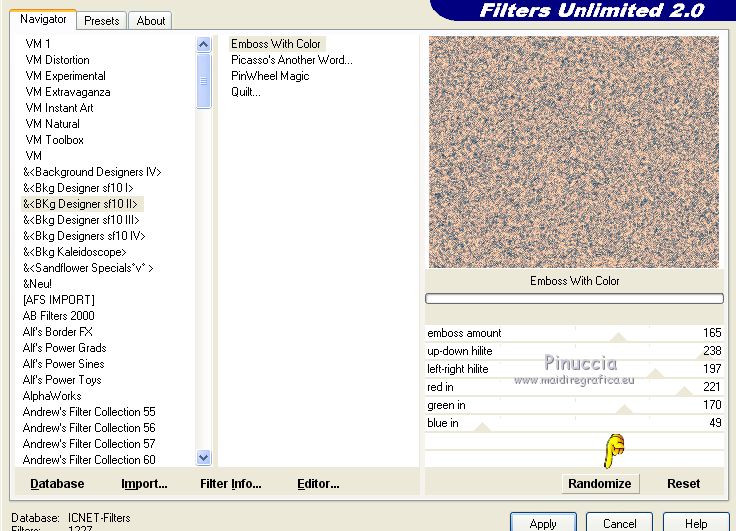This screenshot has height=531, width=736.
Task: Select &<Sandflower Specials°v°> category
Action: [x=88, y=268]
